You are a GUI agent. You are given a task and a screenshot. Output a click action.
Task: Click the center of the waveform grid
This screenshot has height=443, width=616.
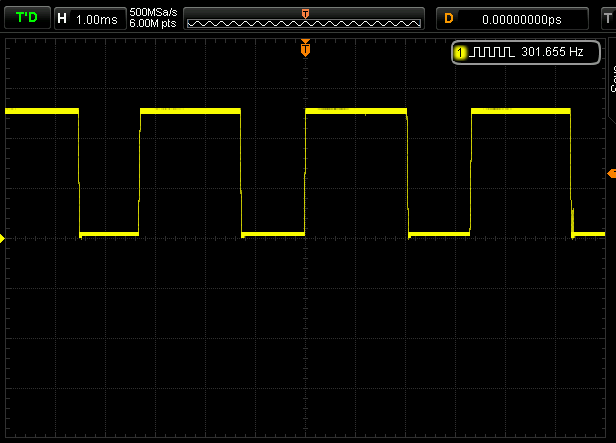pos(305,238)
